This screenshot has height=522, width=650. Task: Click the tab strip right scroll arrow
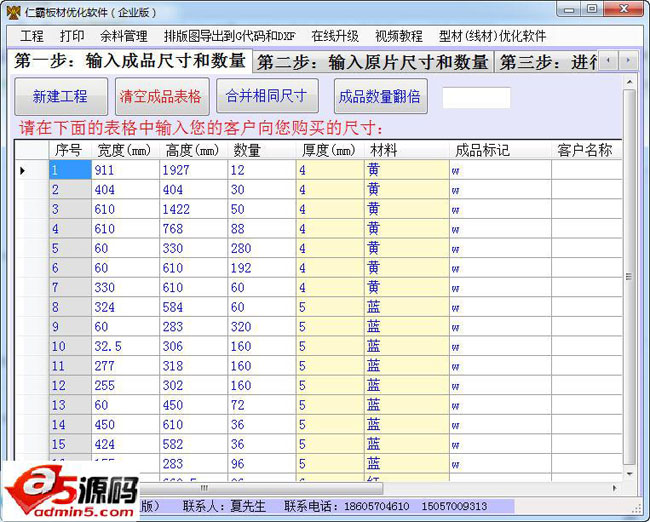click(x=628, y=61)
